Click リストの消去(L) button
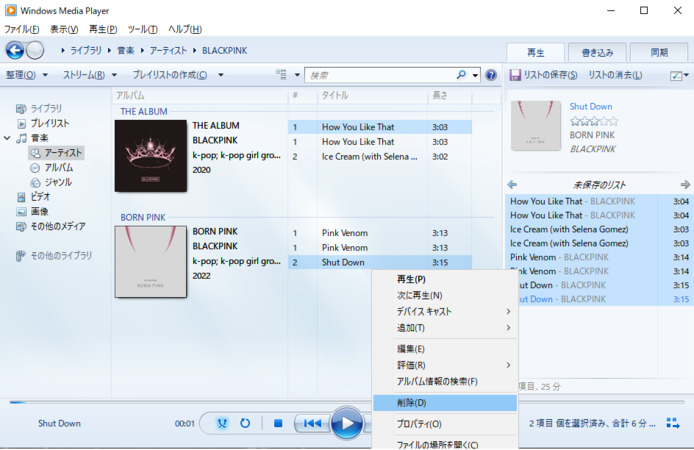 tap(615, 75)
